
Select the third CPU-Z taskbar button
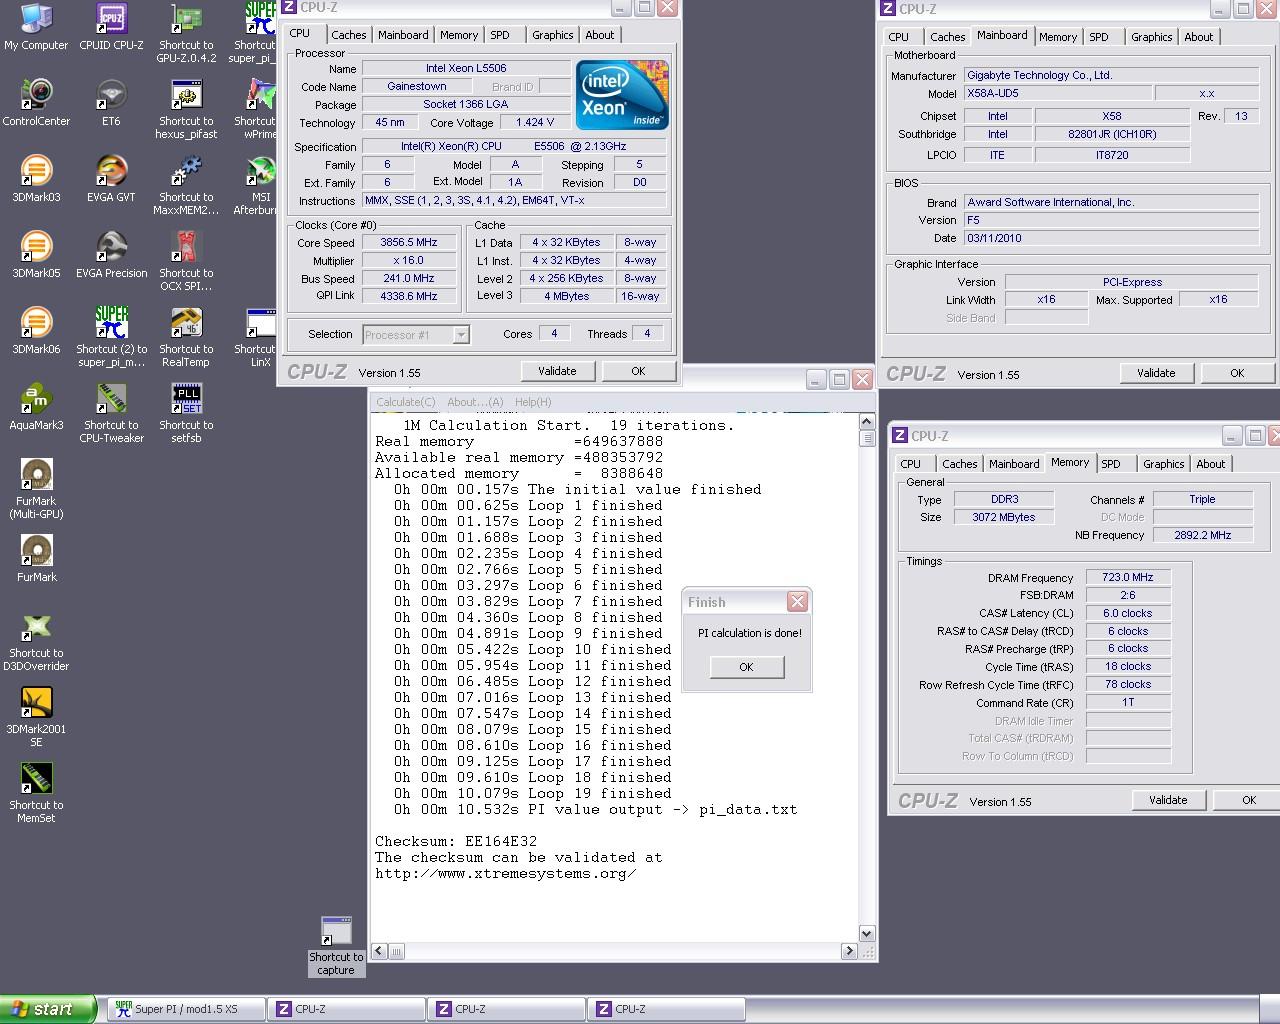click(x=666, y=1009)
